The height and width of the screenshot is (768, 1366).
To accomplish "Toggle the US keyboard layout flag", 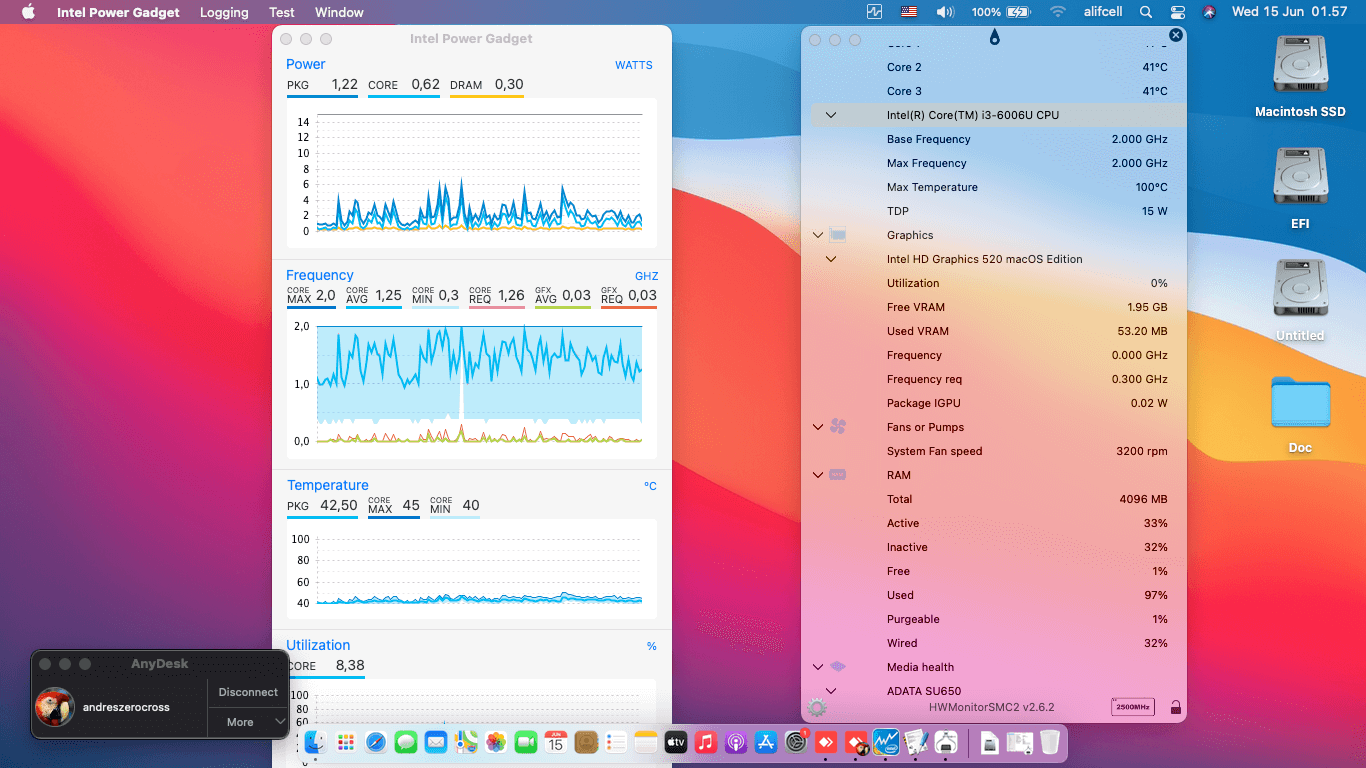I will point(908,12).
